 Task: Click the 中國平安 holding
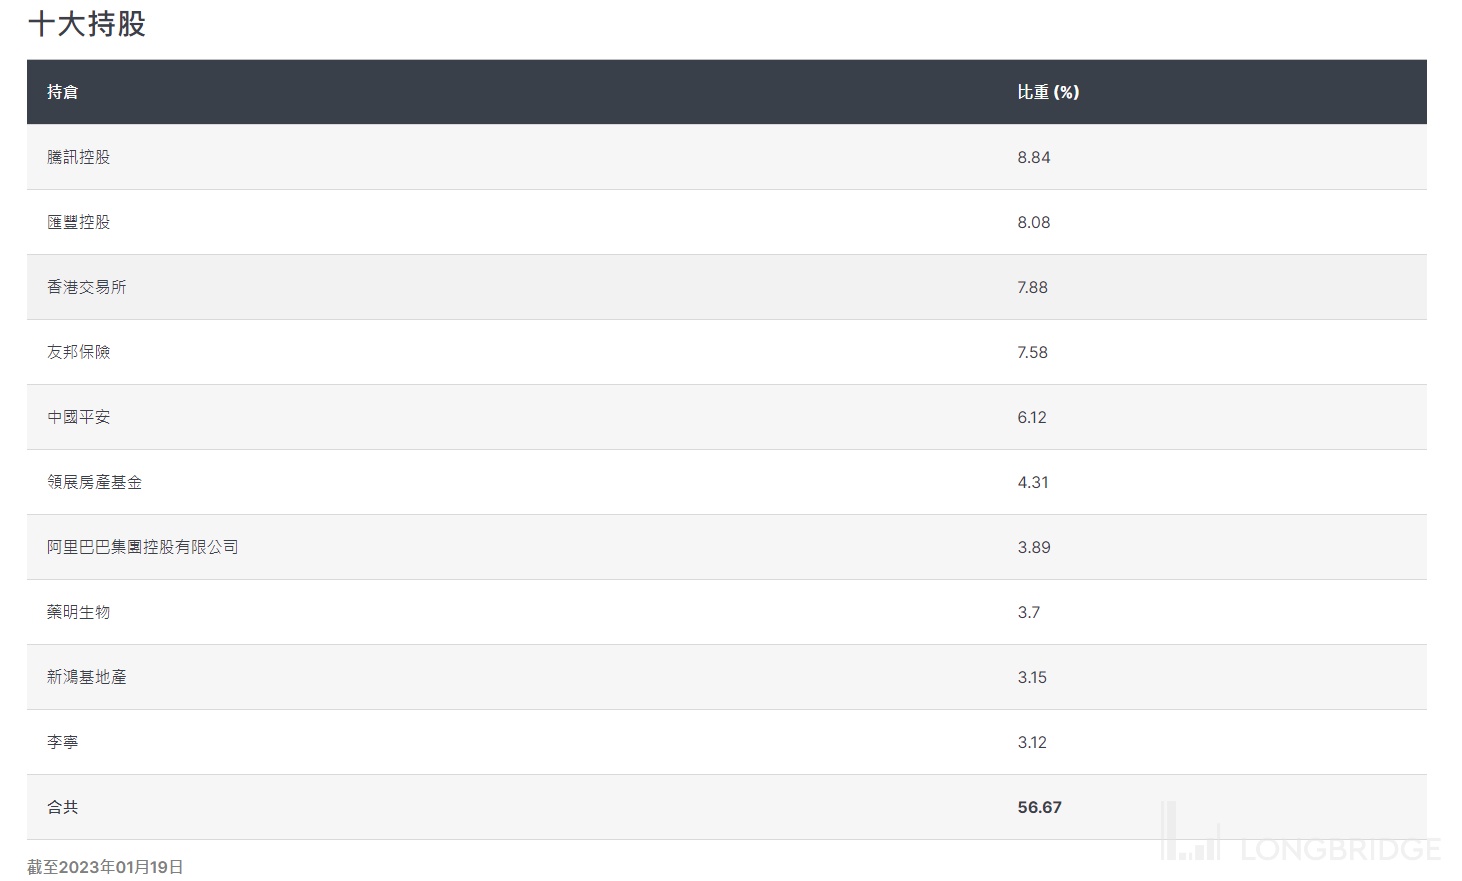pyautogui.click(x=79, y=417)
